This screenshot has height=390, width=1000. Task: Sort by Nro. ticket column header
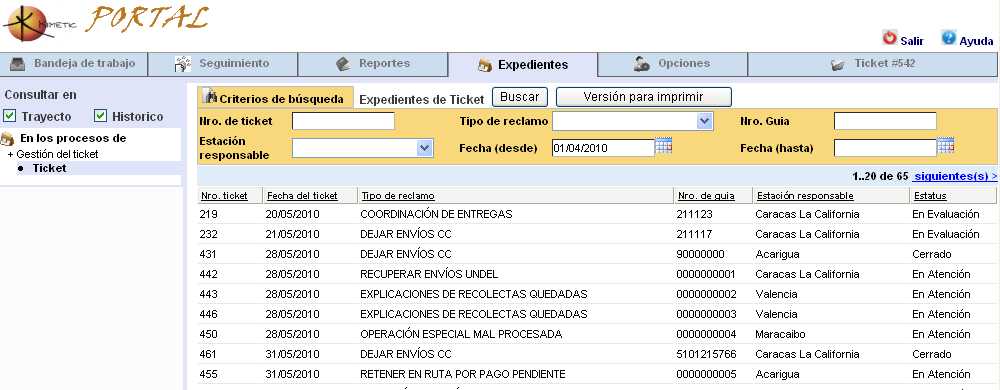click(224, 196)
